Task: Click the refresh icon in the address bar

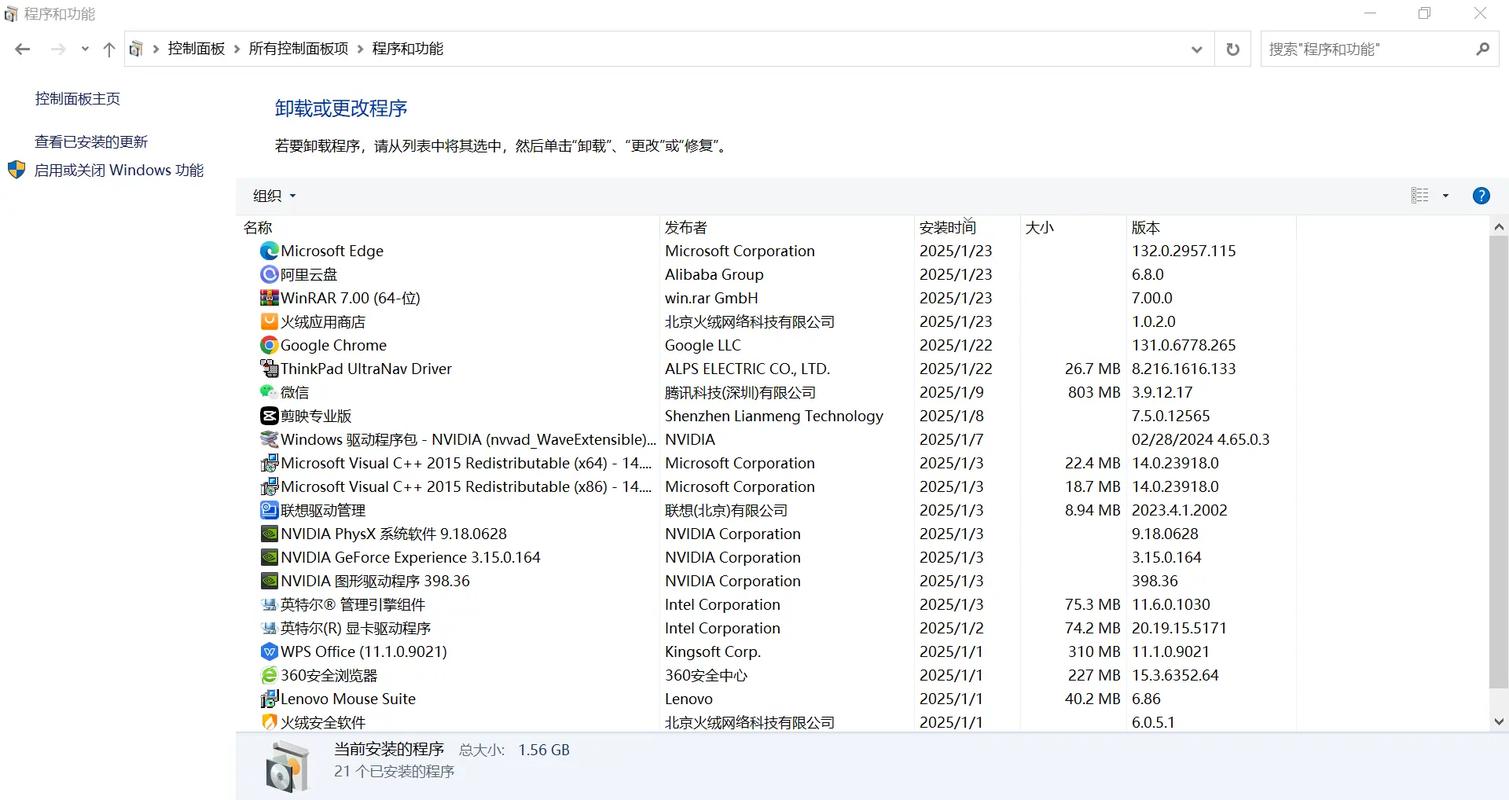Action: point(1232,48)
